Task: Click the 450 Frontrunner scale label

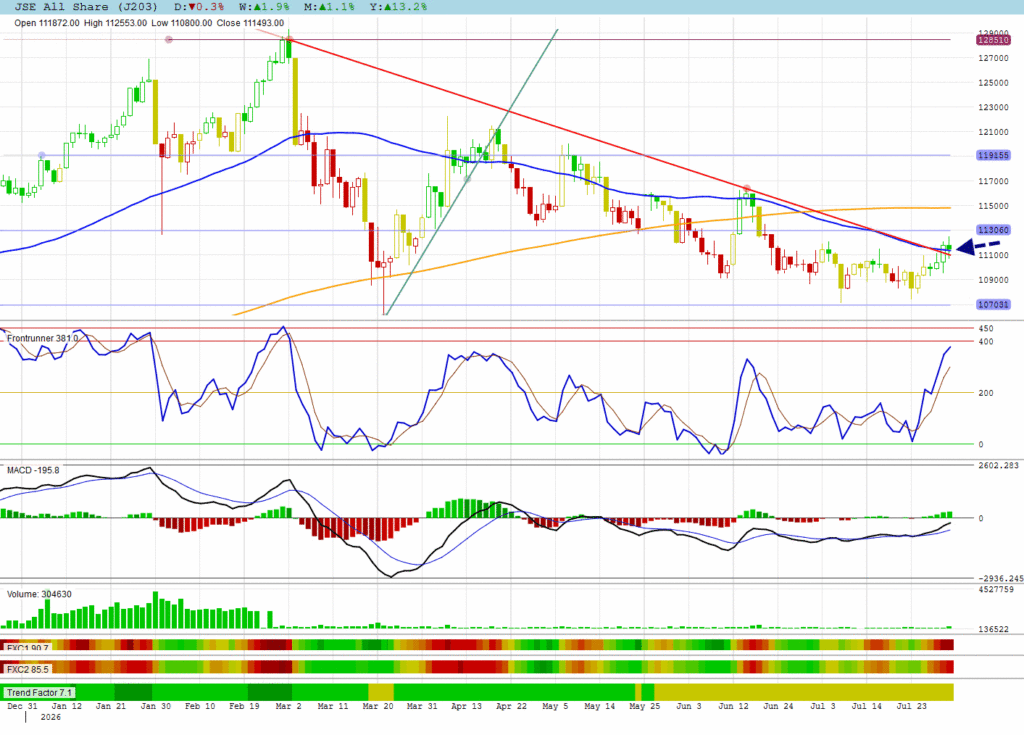Action: click(986, 329)
